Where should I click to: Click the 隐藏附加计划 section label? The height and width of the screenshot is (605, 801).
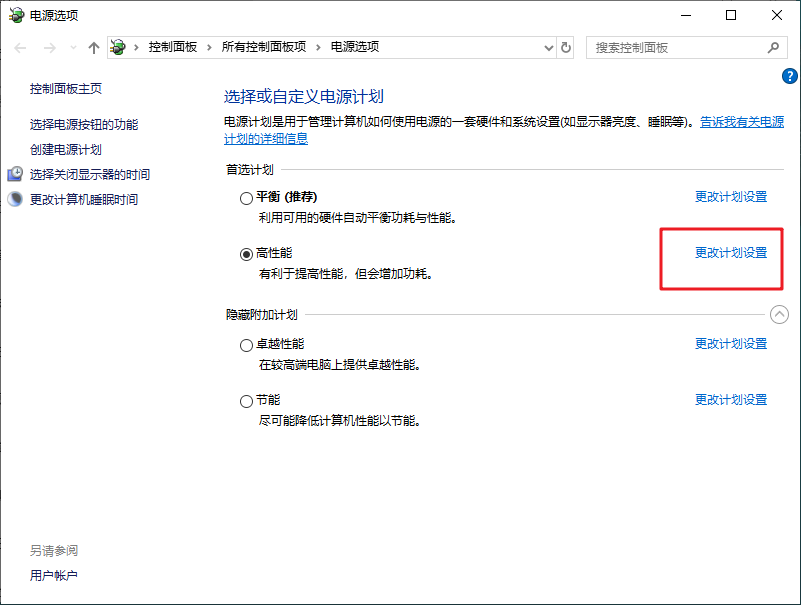coord(262,315)
